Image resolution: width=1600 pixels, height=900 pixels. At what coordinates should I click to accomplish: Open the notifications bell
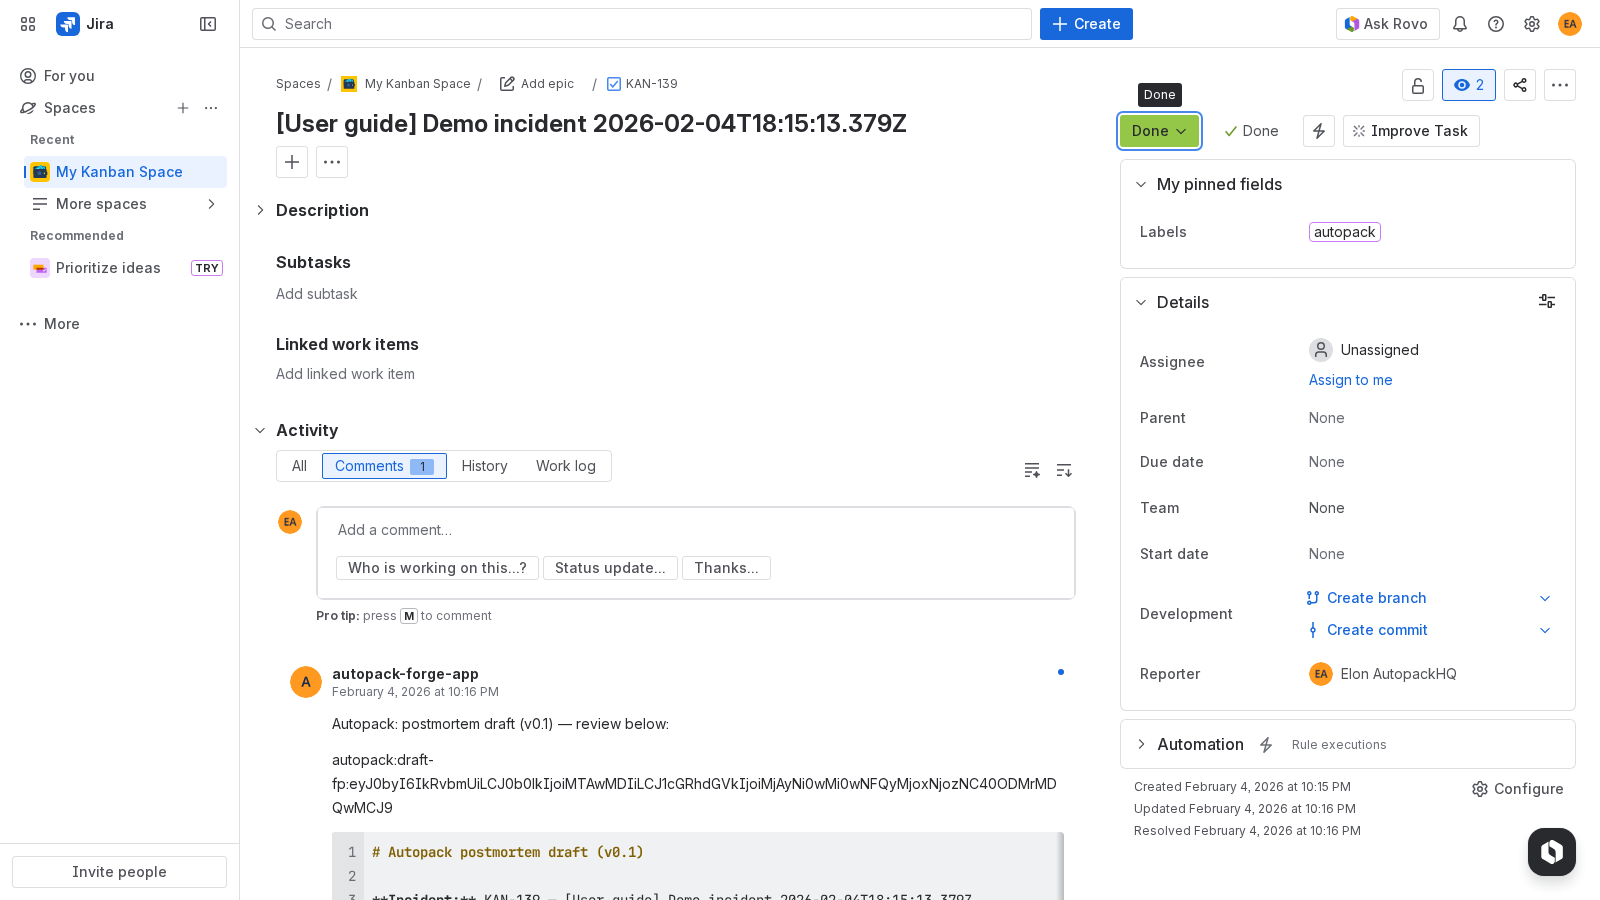click(x=1460, y=23)
